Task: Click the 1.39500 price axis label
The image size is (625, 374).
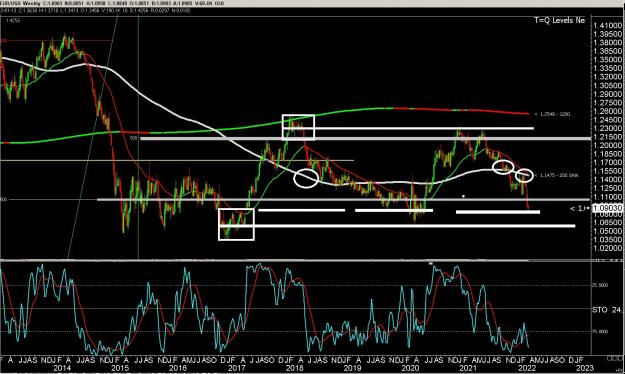Action: click(x=608, y=34)
